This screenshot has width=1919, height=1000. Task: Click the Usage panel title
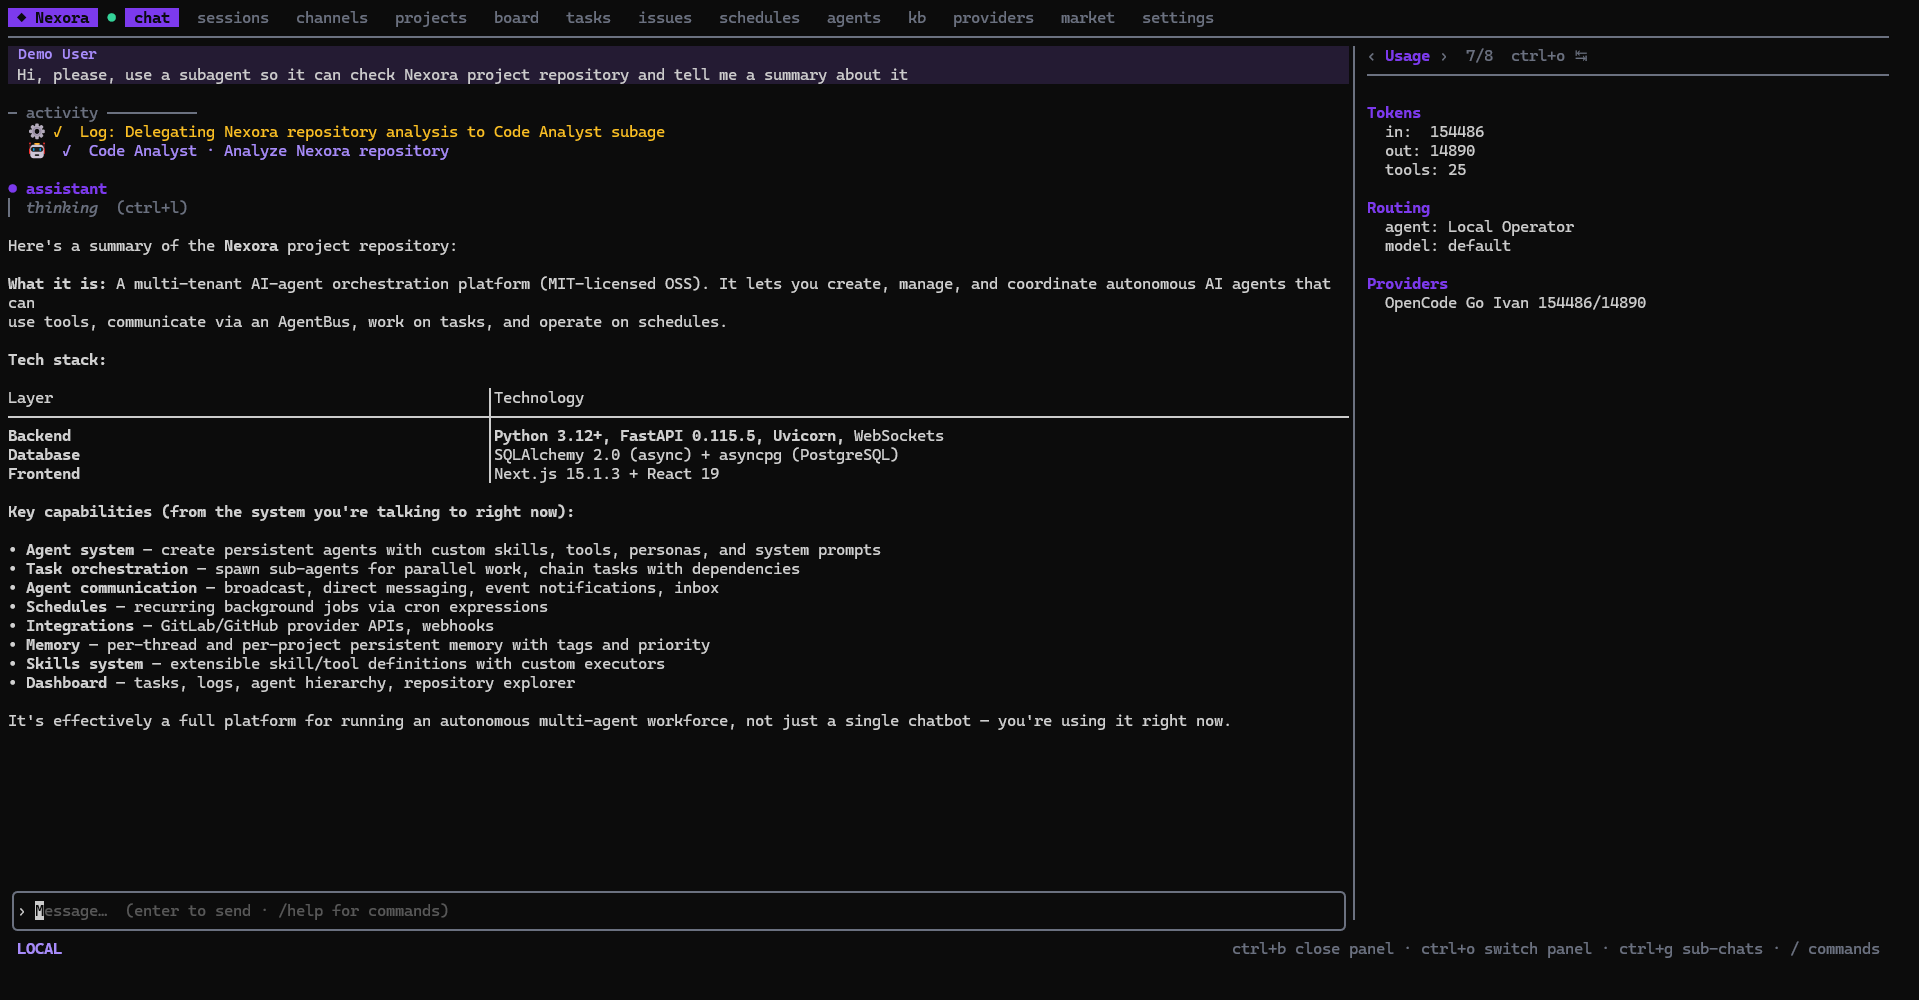click(1407, 56)
